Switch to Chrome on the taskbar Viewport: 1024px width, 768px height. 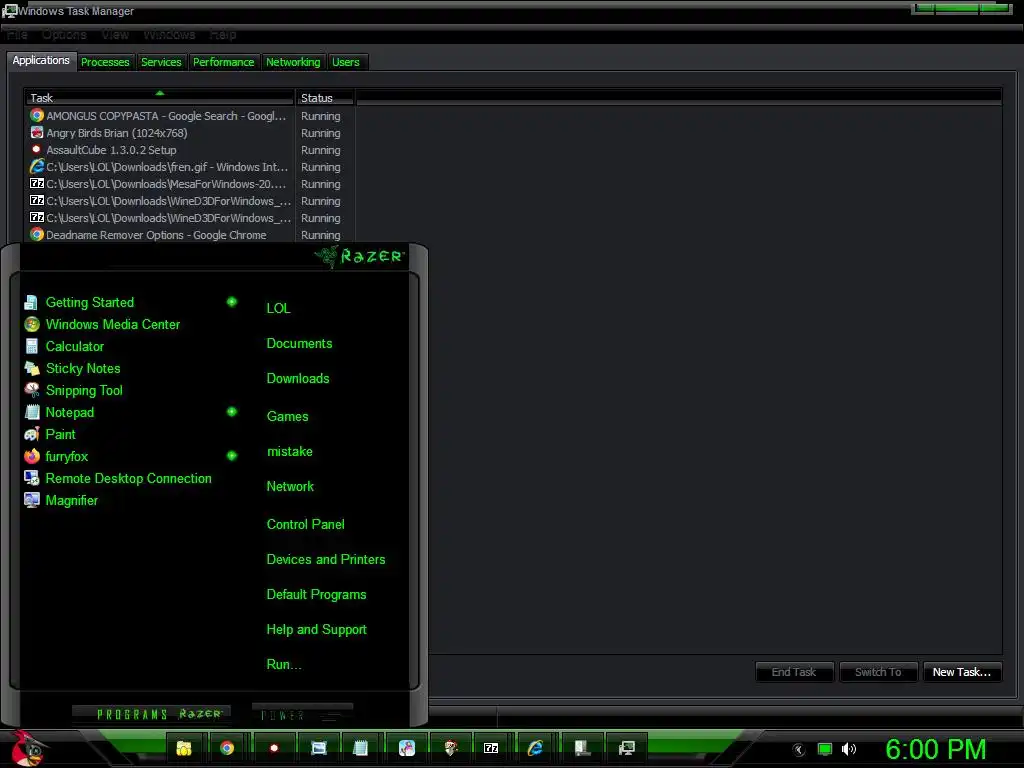click(227, 748)
